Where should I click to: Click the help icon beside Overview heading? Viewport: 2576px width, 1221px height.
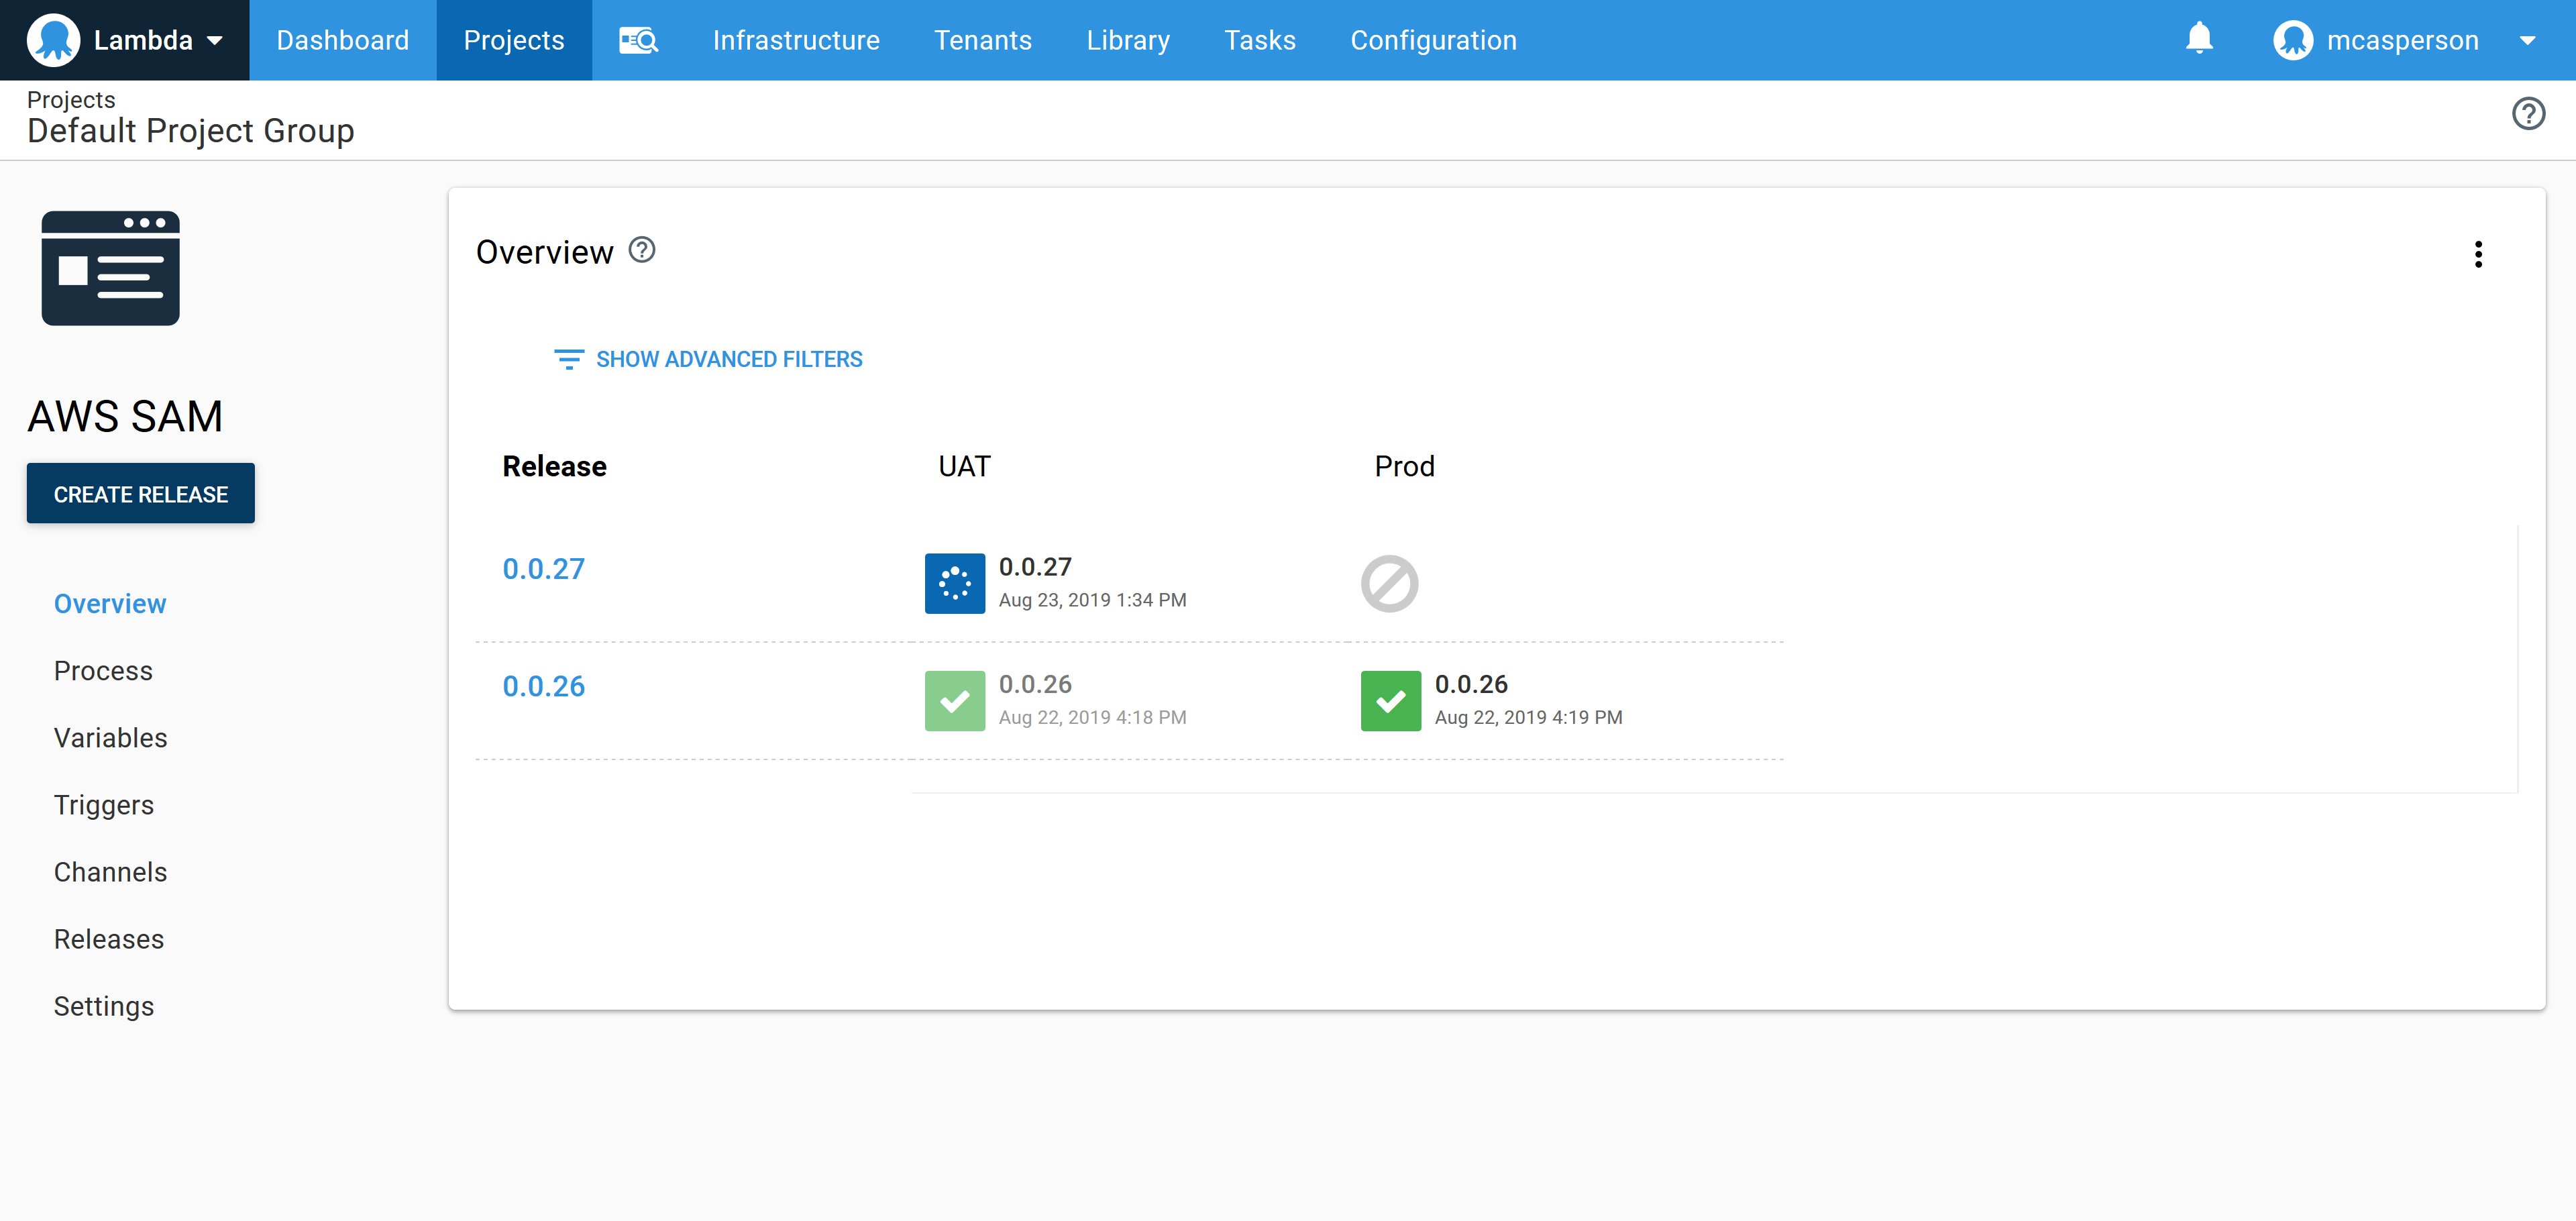(642, 250)
